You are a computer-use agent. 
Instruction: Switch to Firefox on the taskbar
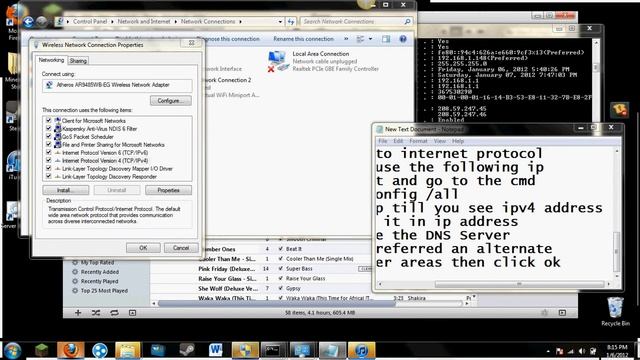click(71, 350)
